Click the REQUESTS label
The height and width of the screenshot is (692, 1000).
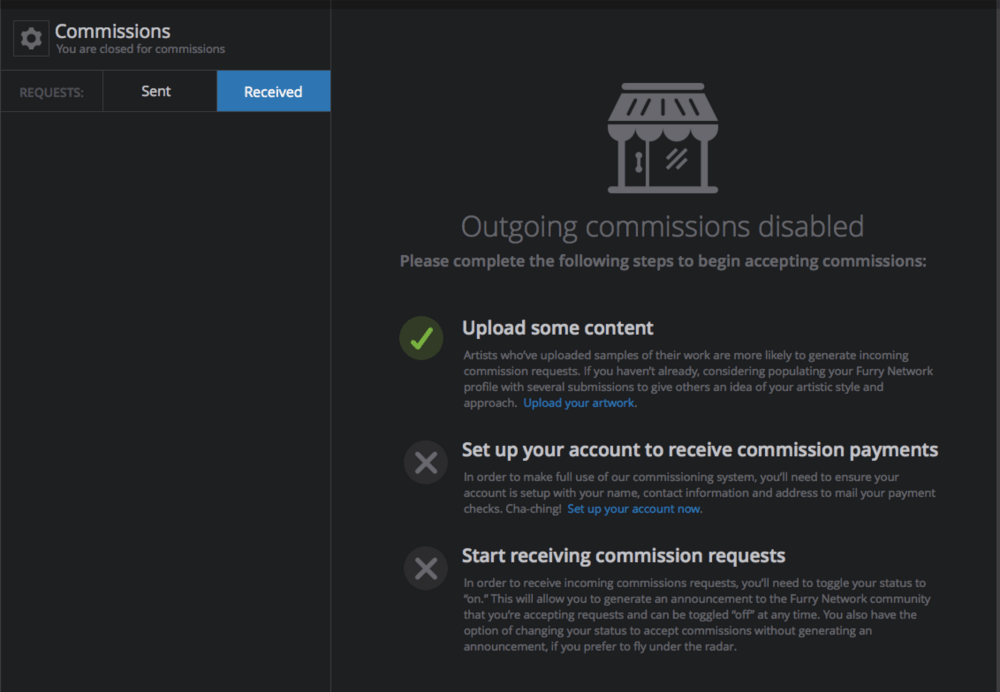tap(49, 91)
